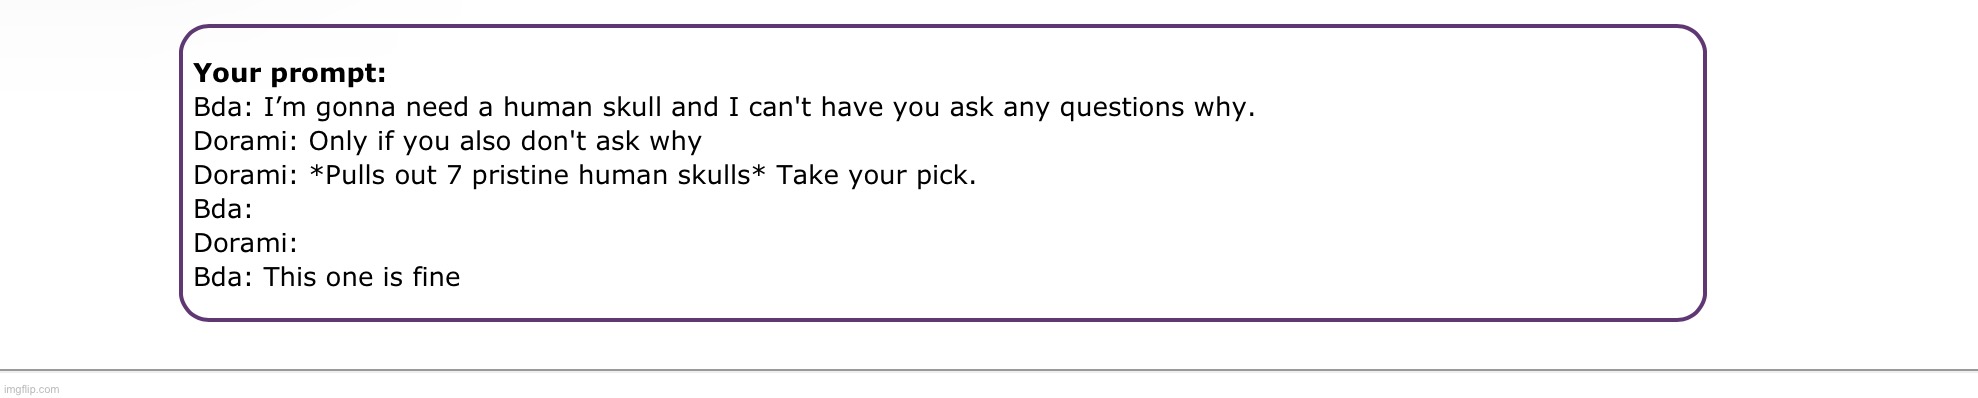Image resolution: width=1978 pixels, height=398 pixels.
Task: Click the words "human skull" in Bda's first line
Action: coord(581,108)
